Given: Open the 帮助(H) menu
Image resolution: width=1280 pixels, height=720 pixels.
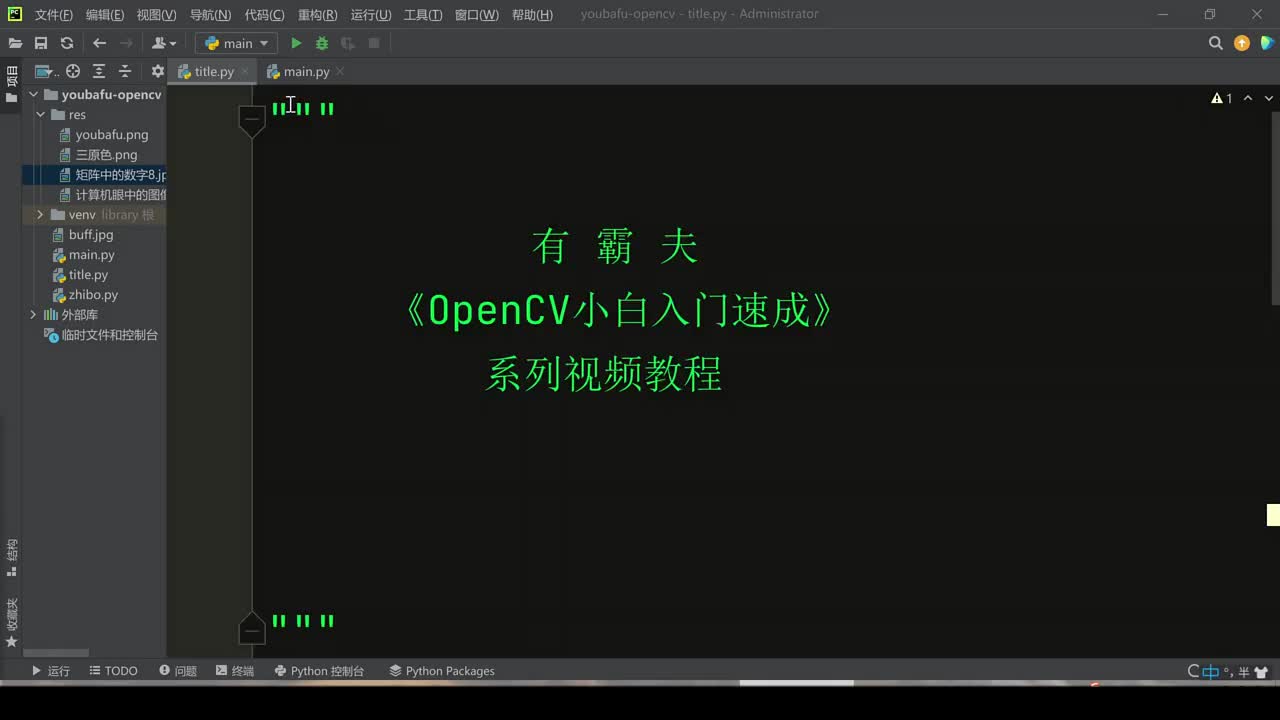Looking at the screenshot, I should click(532, 15).
